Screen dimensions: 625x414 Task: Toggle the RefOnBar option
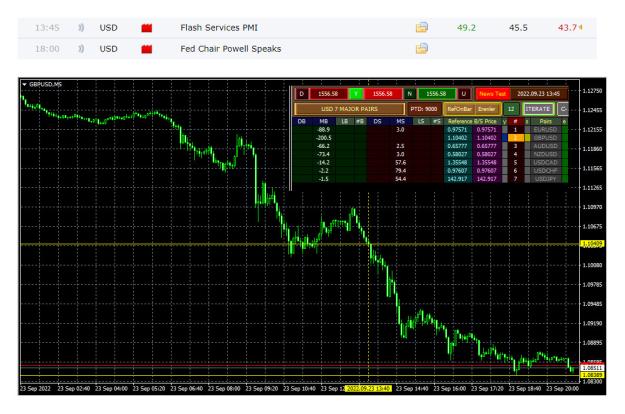click(459, 109)
